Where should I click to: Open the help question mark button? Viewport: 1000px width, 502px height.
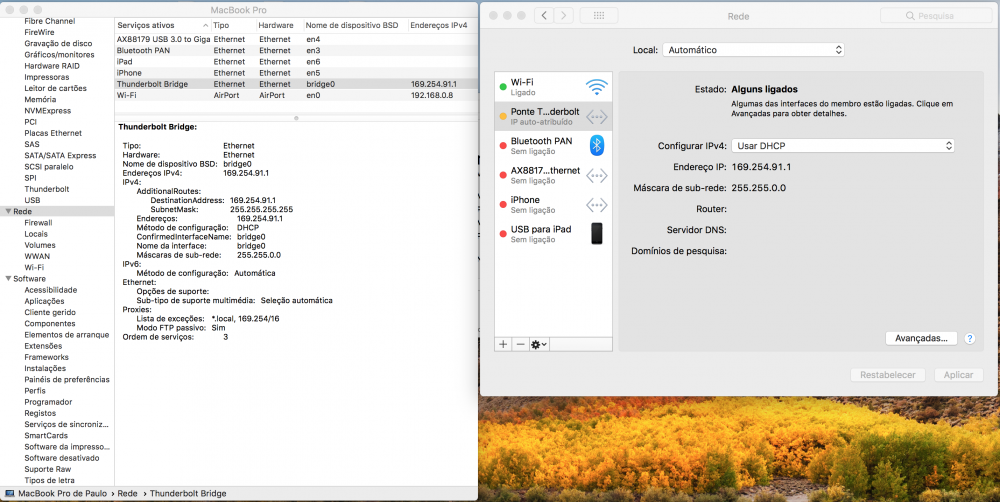tap(970, 339)
